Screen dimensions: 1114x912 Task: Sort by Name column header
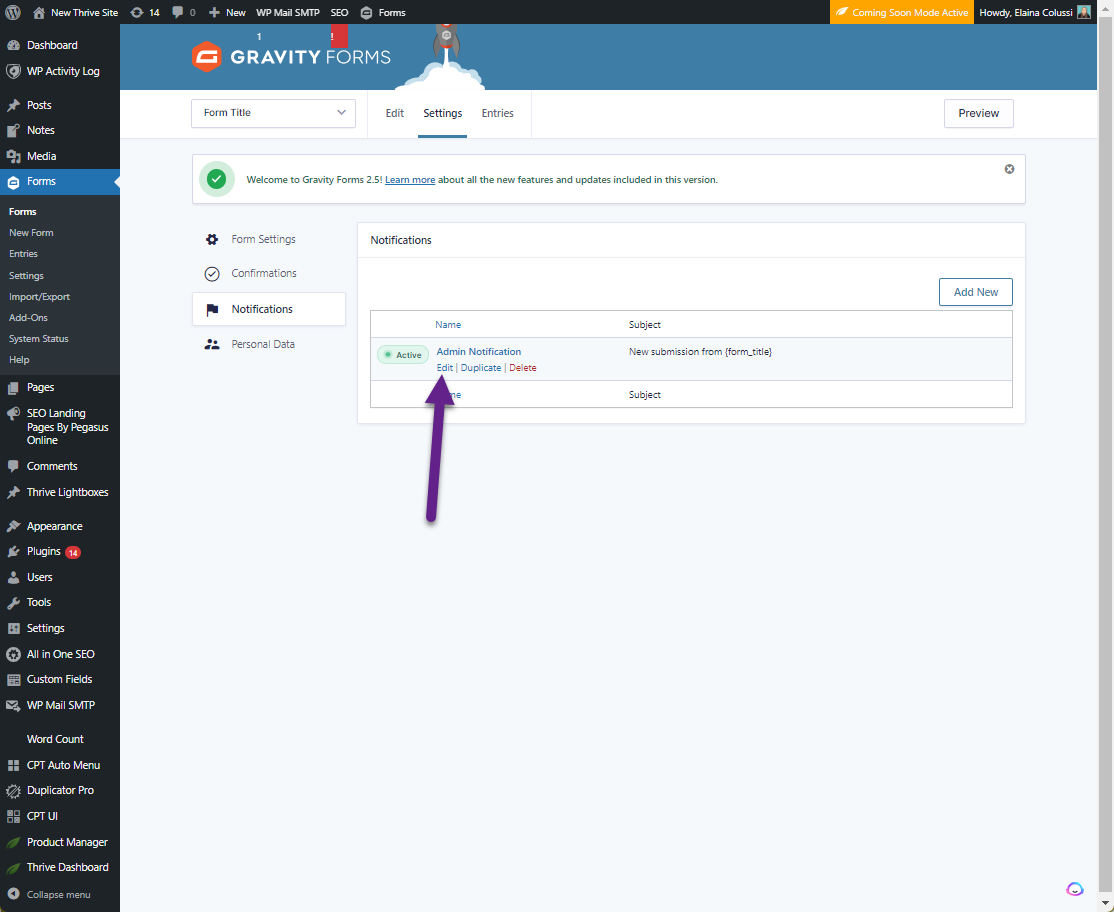[448, 325]
